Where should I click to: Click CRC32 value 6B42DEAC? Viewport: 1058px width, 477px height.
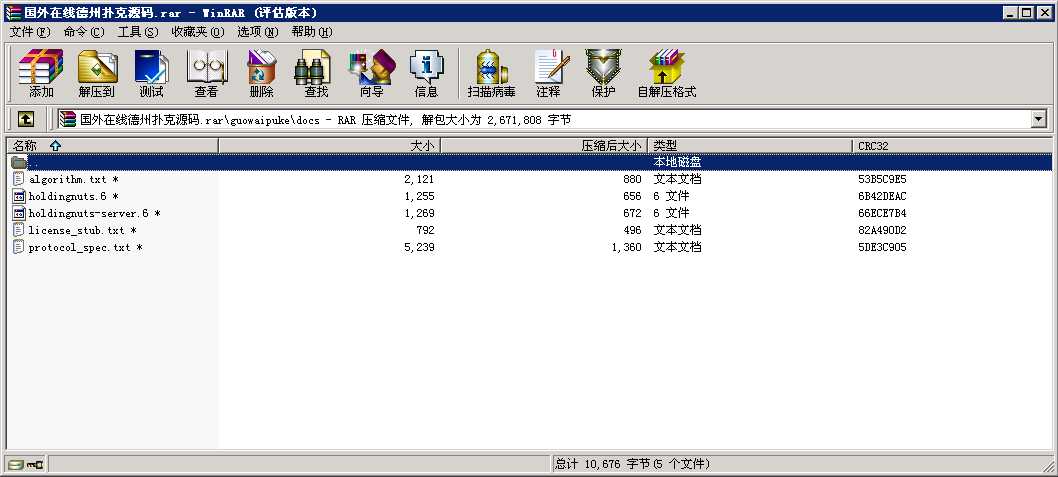coord(882,196)
